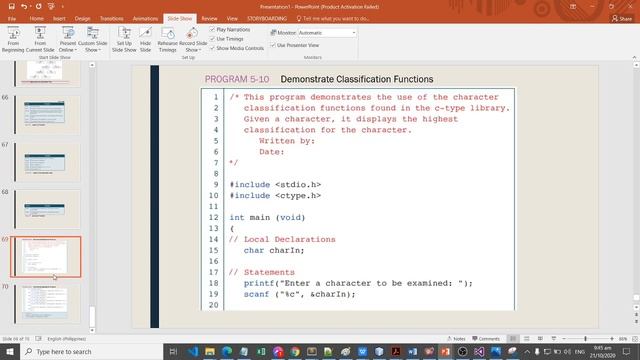Switch to Reading View

pyautogui.click(x=540, y=339)
